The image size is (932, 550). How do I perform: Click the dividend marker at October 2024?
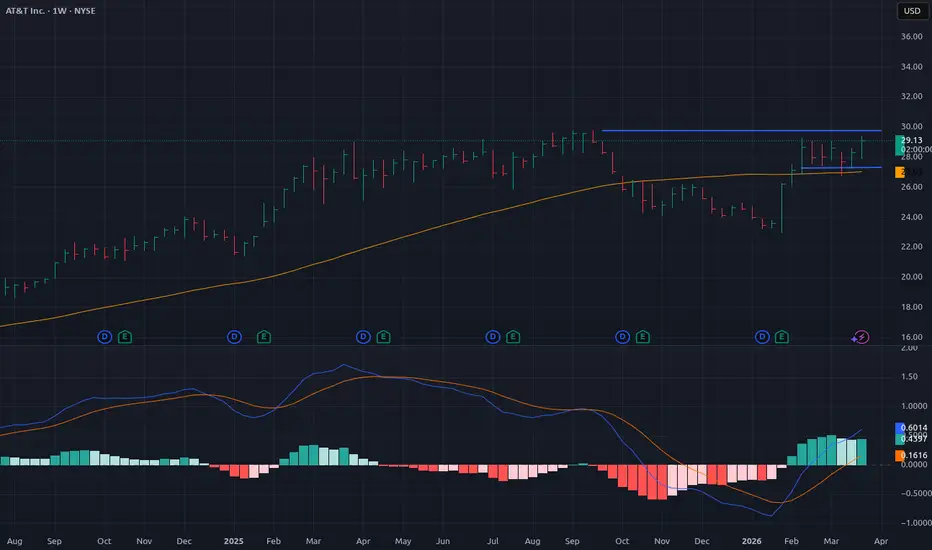pos(105,337)
